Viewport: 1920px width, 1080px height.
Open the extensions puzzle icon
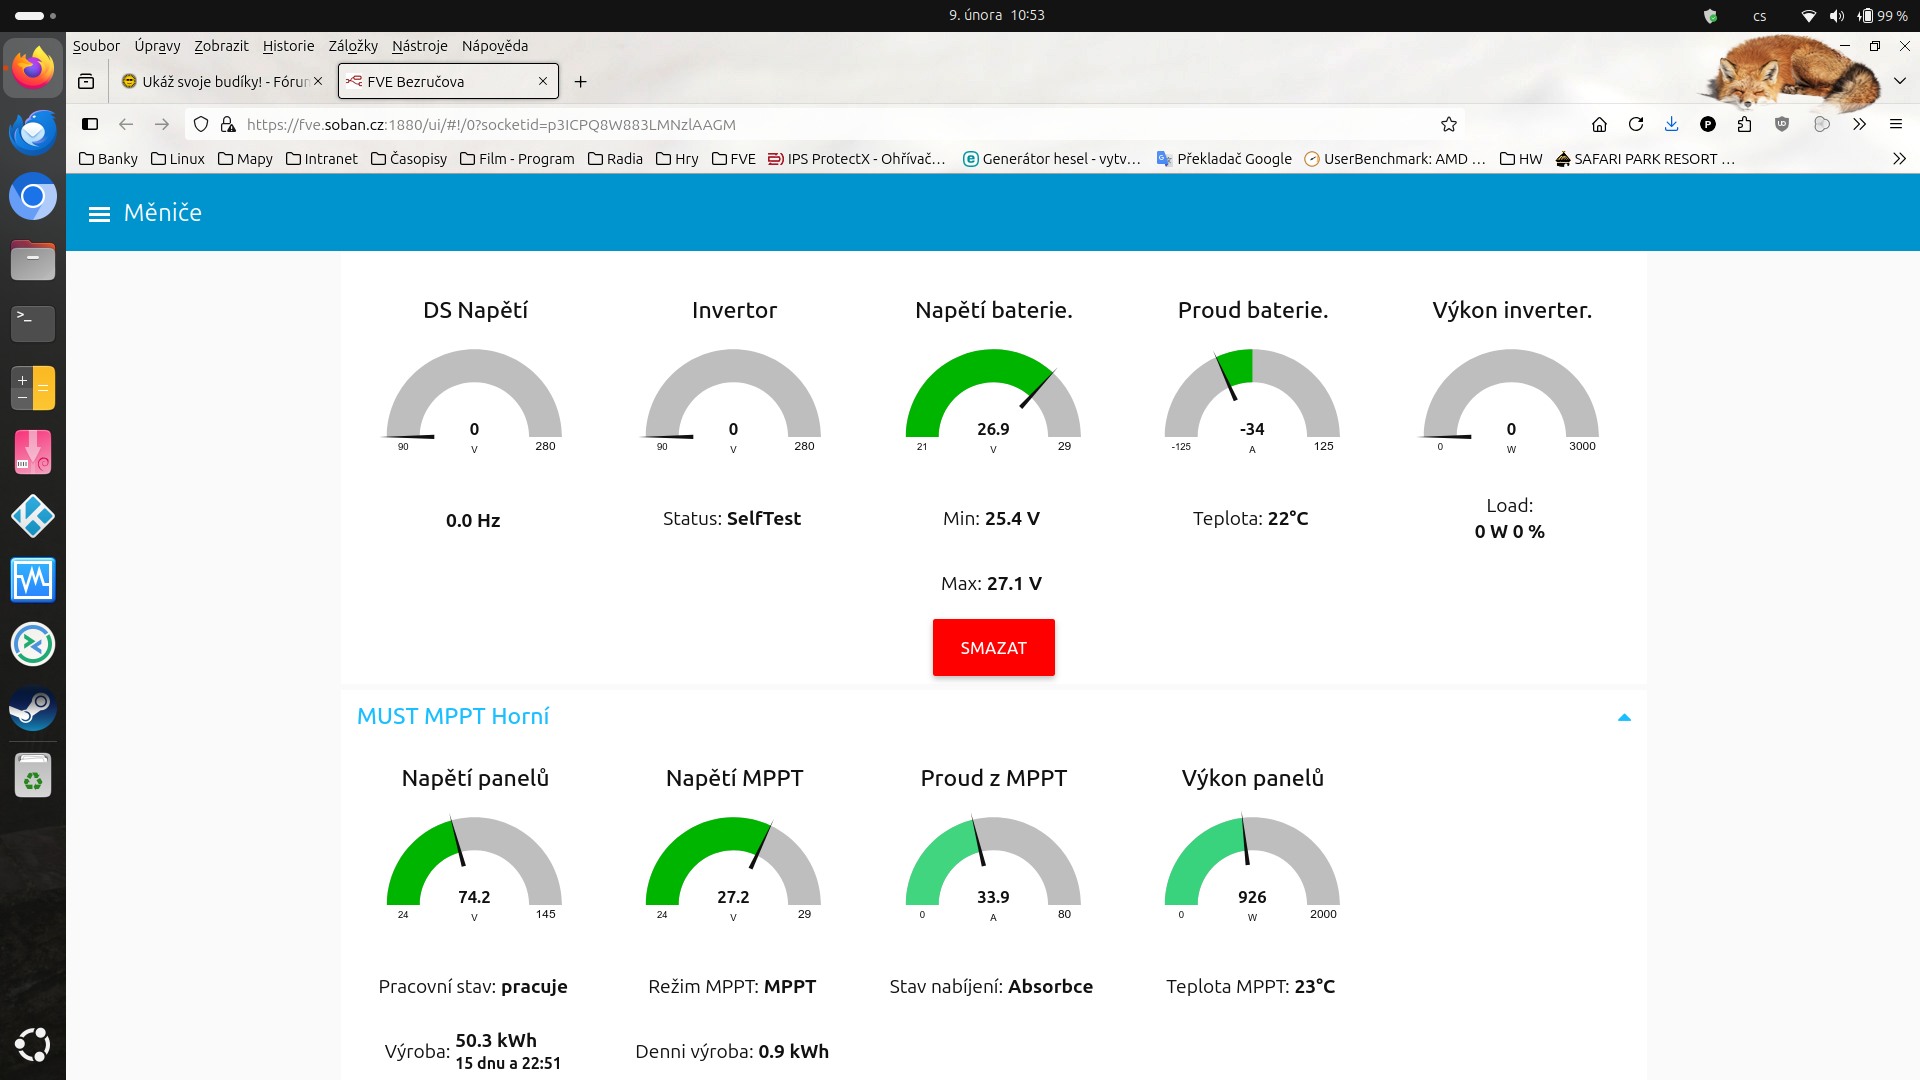tap(1744, 124)
